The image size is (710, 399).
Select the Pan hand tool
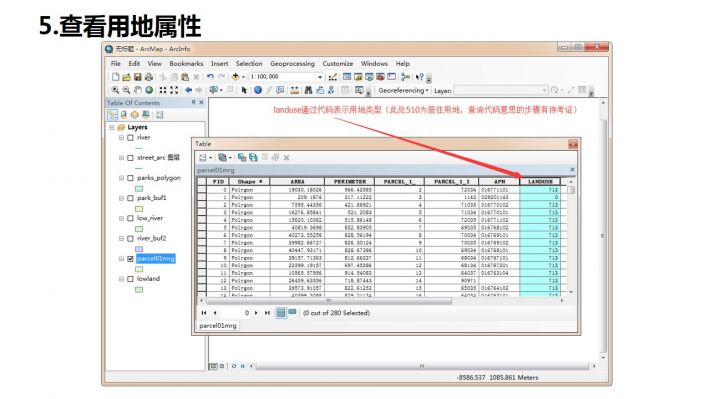(138, 90)
